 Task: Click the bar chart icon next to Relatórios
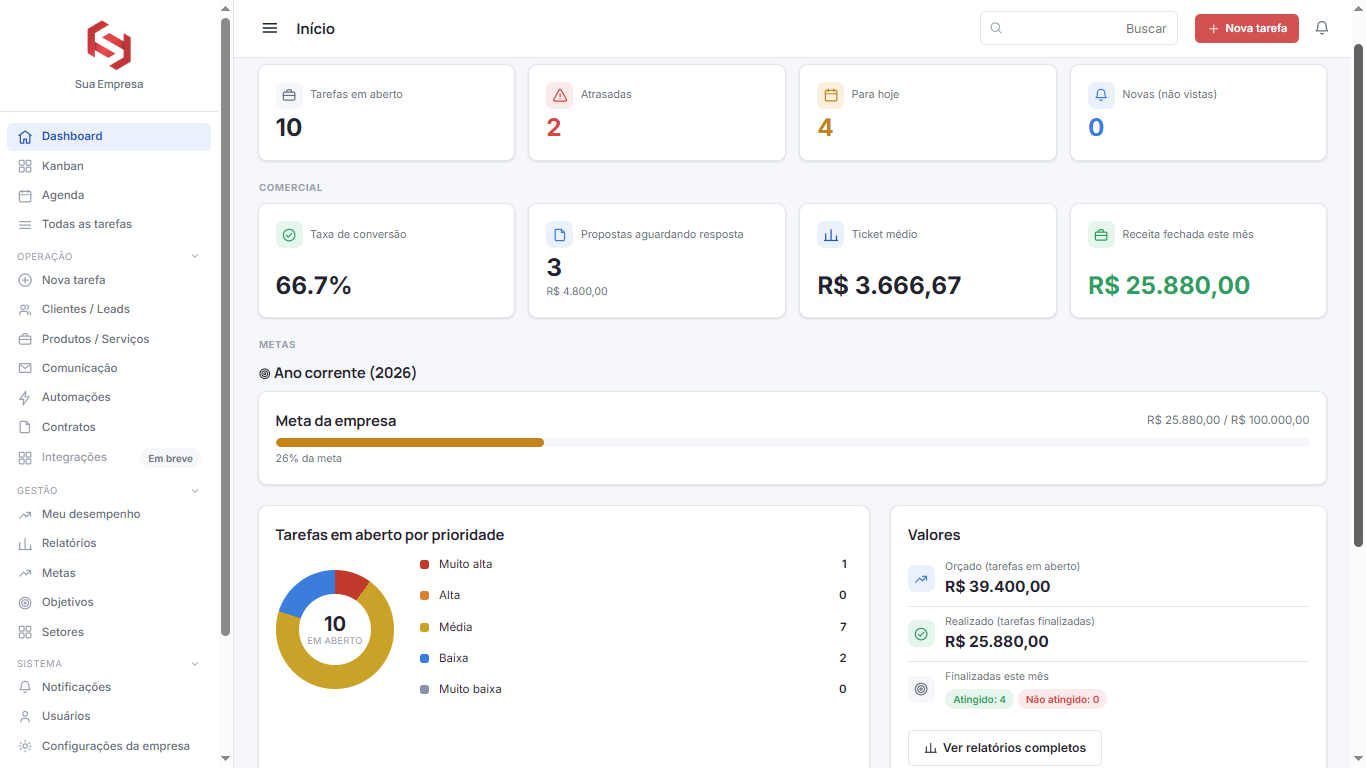25,544
